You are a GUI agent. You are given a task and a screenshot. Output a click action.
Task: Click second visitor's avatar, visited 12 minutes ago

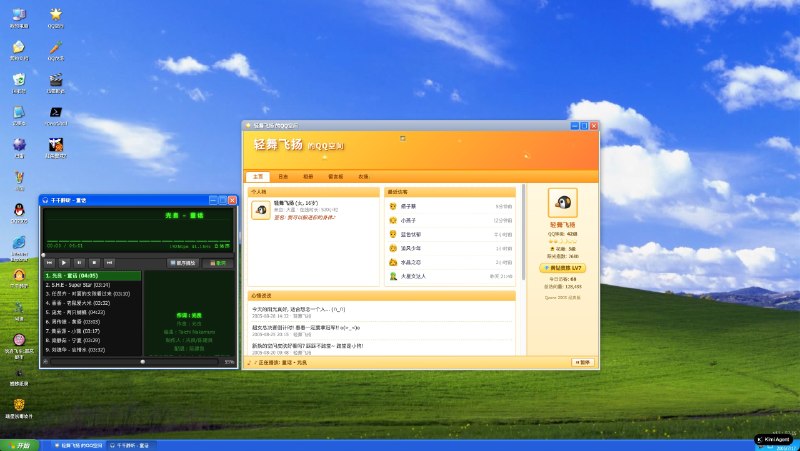[x=393, y=220]
